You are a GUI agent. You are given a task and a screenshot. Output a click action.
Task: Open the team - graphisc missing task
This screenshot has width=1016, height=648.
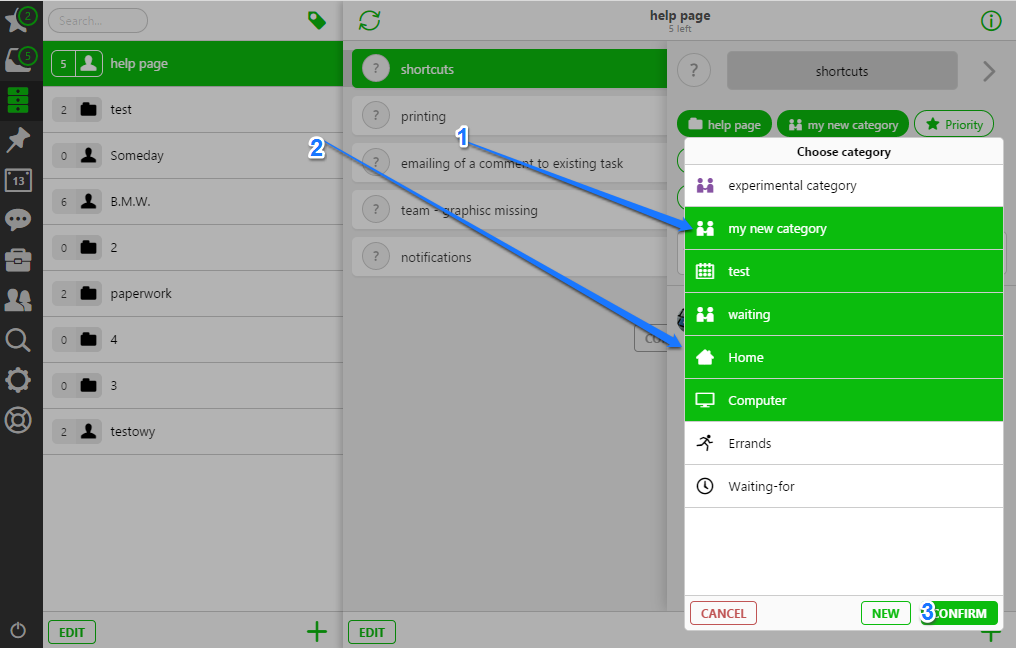[x=509, y=210]
